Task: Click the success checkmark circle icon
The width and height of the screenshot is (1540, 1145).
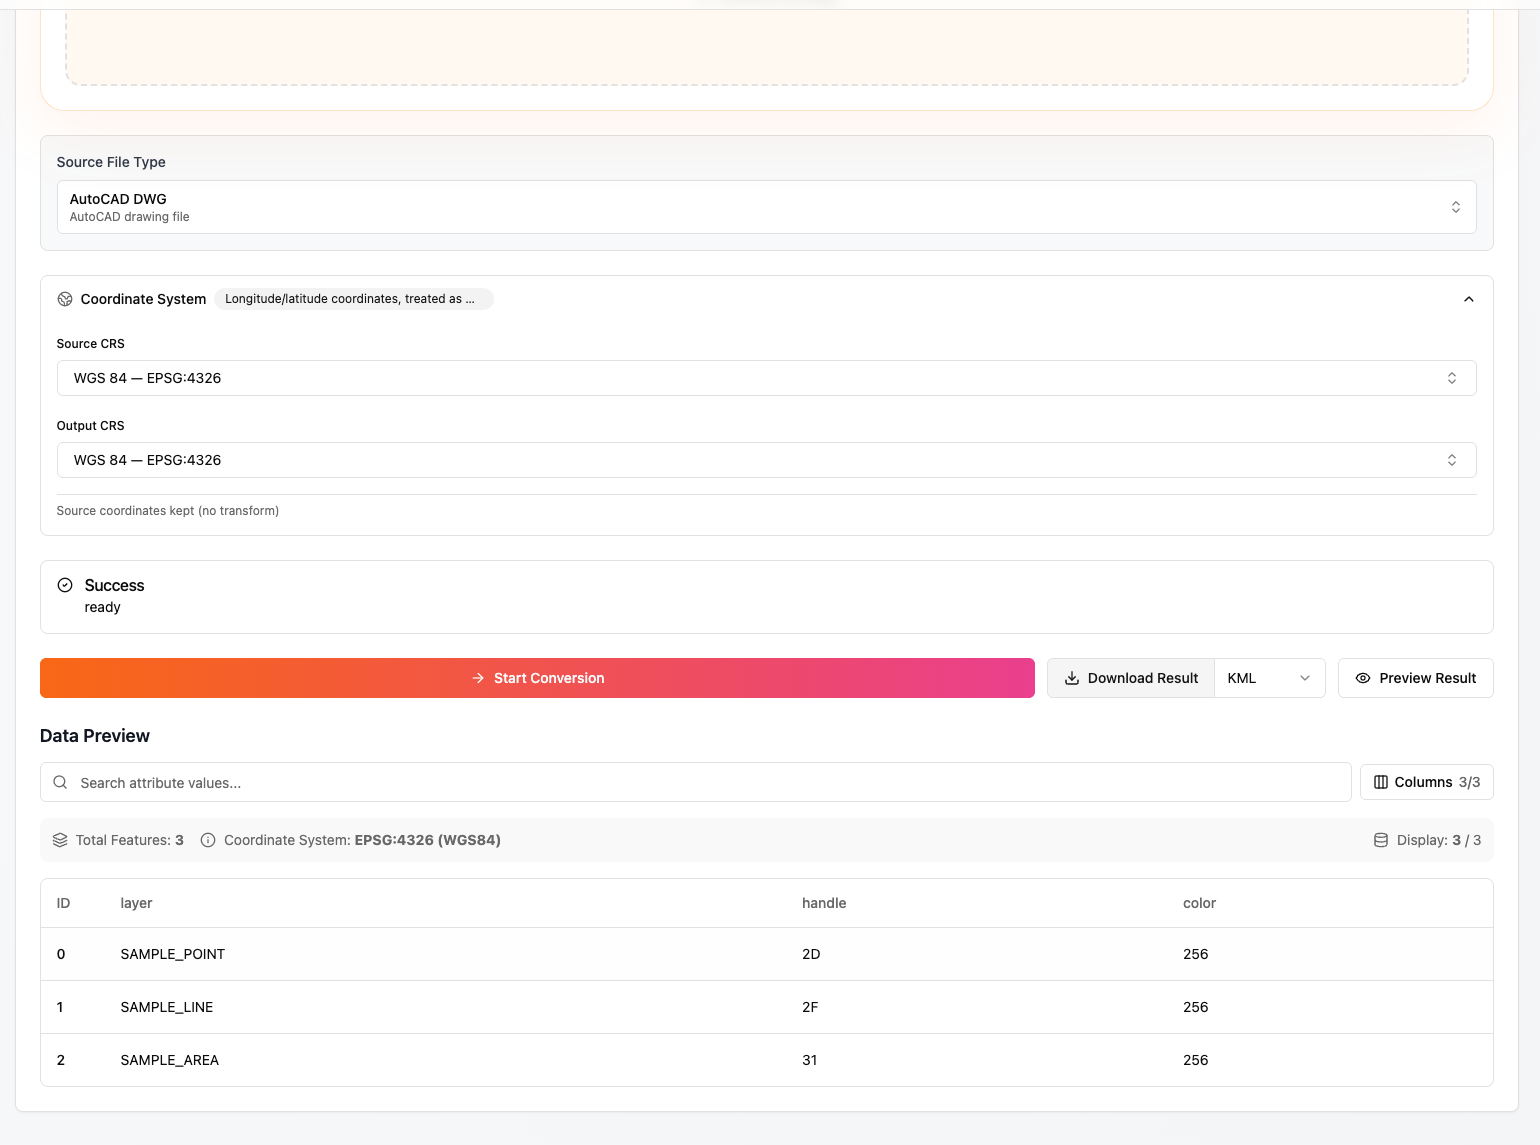Action: click(65, 585)
